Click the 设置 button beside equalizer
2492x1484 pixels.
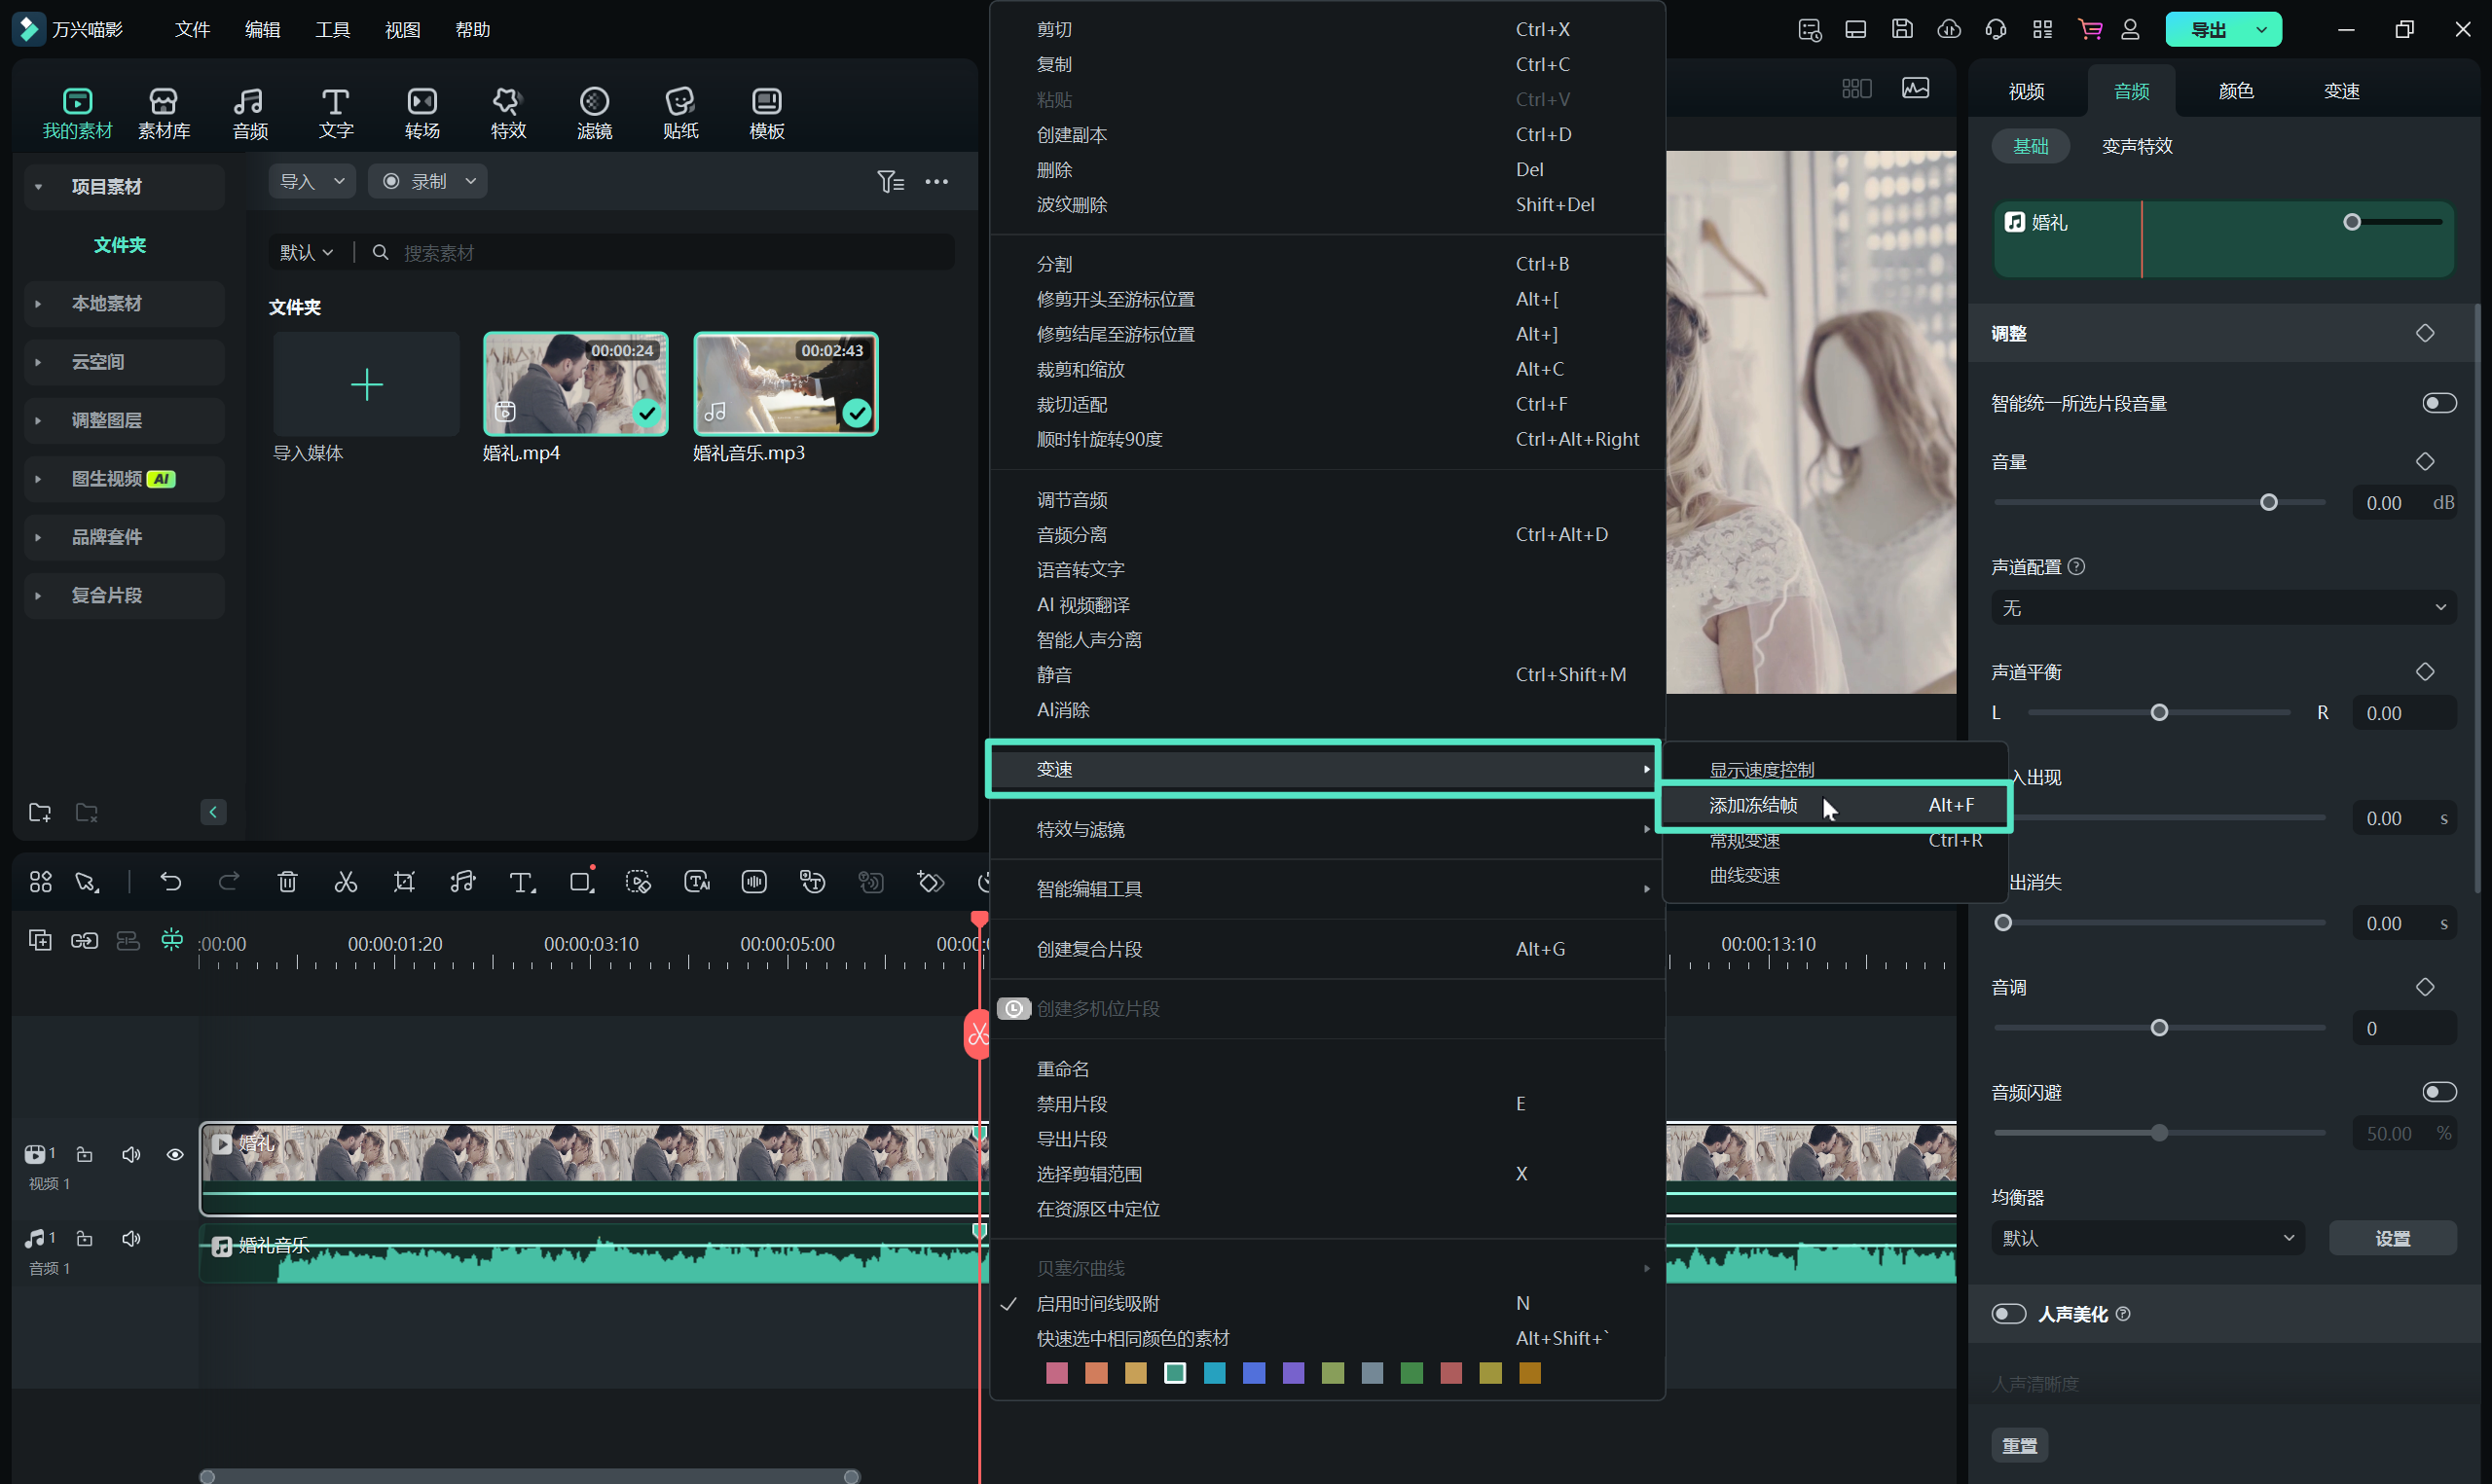pos(2392,1238)
